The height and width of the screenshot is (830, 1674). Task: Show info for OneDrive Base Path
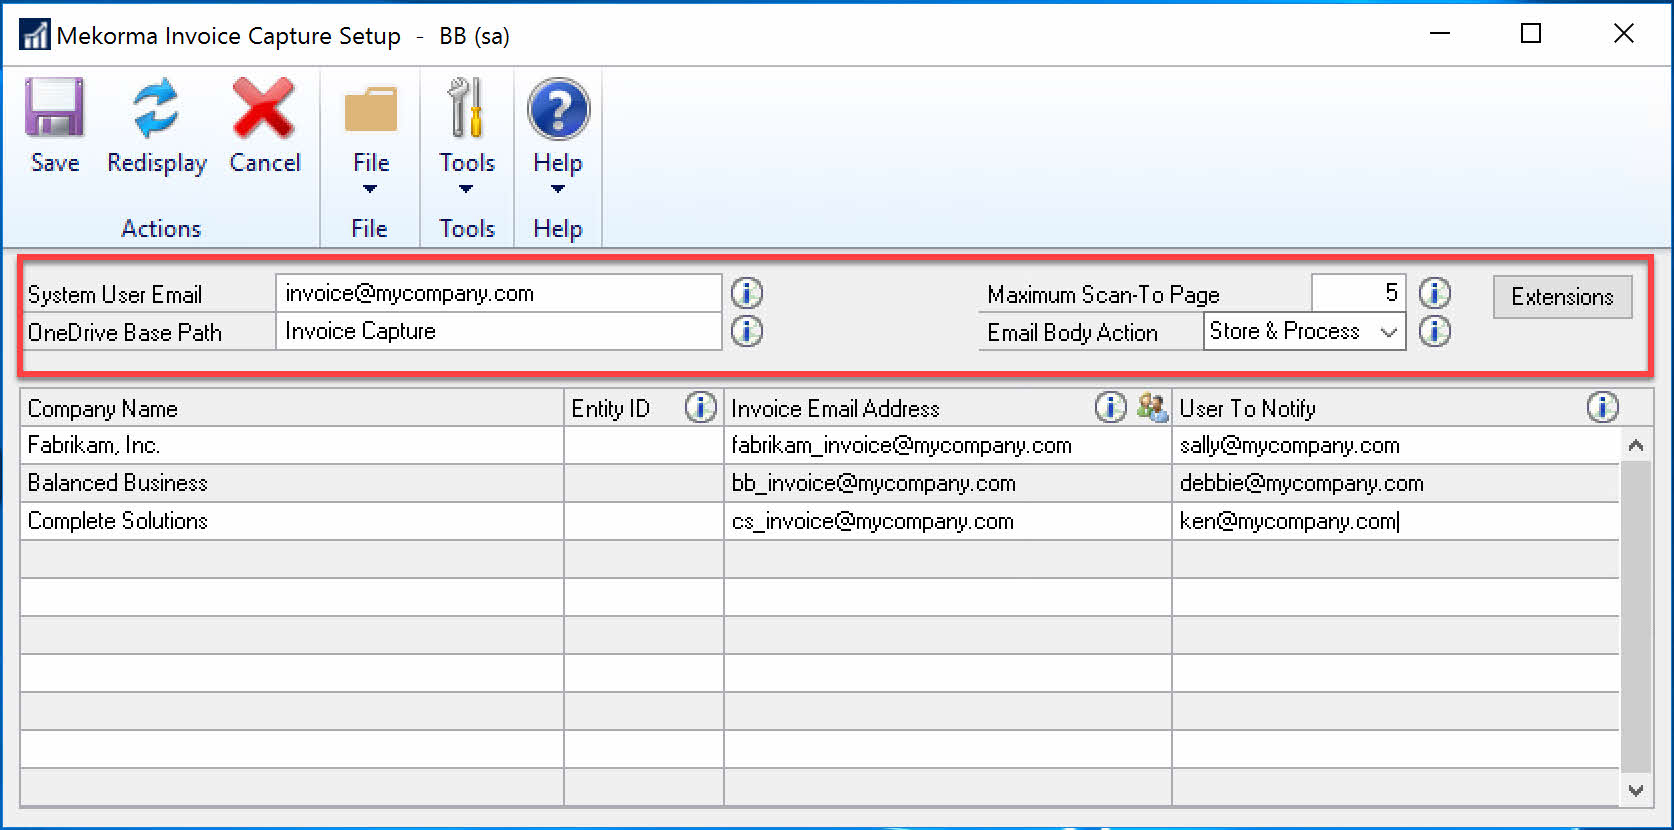coord(747,331)
